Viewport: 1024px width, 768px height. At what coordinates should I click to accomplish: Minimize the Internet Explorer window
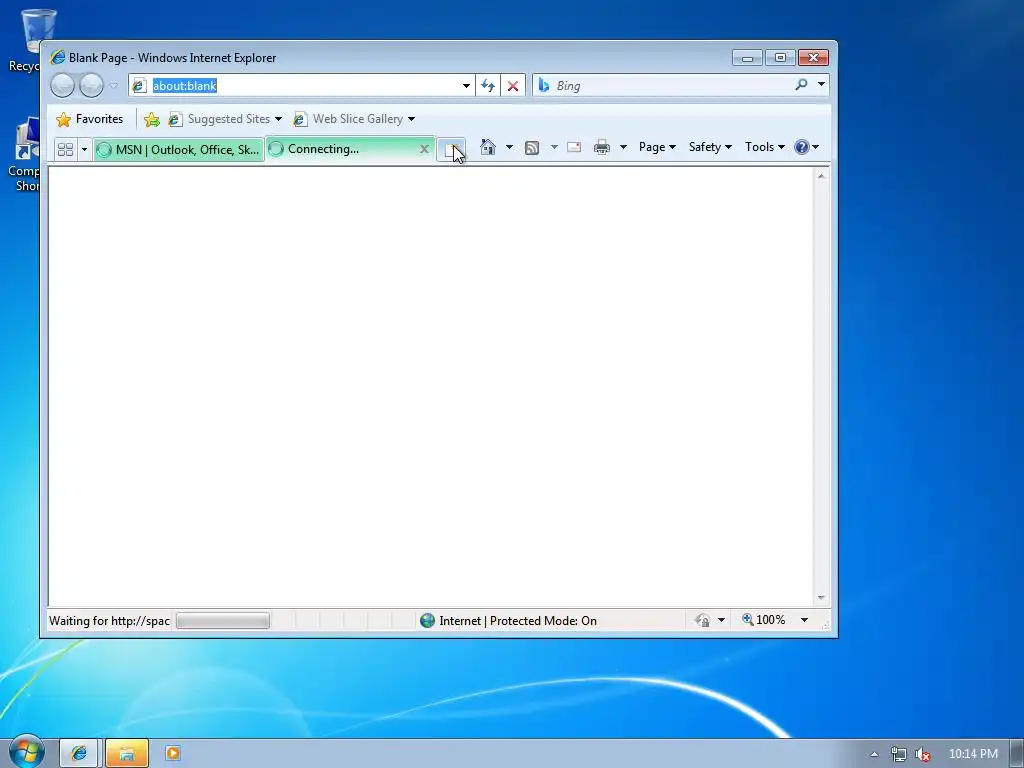(747, 58)
